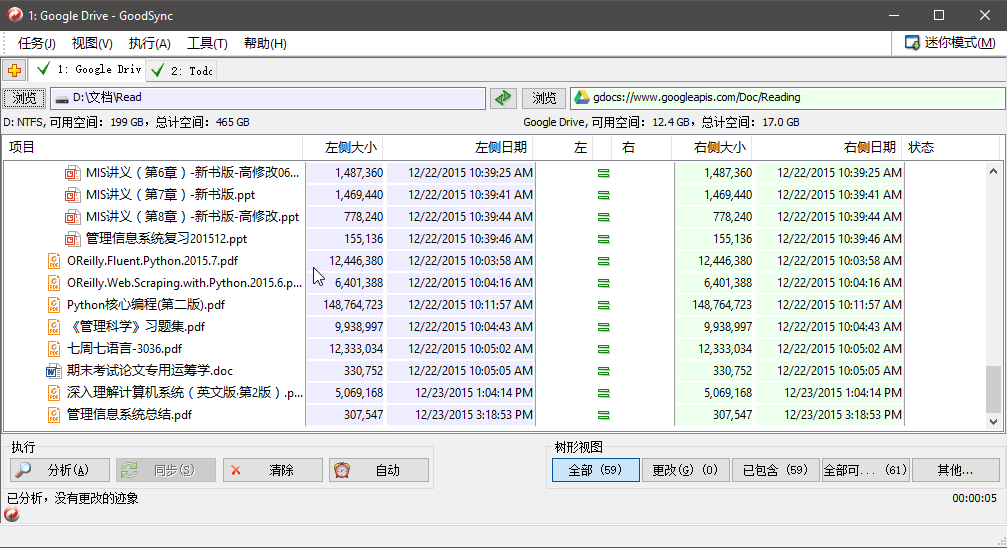Sort by 项目 column header
Screen dimensions: 1007x548
[153, 148]
